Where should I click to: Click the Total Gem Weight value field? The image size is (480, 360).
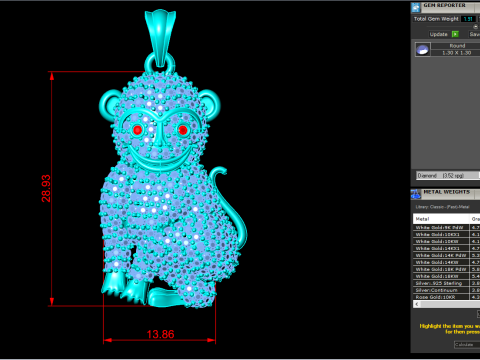pos(468,19)
